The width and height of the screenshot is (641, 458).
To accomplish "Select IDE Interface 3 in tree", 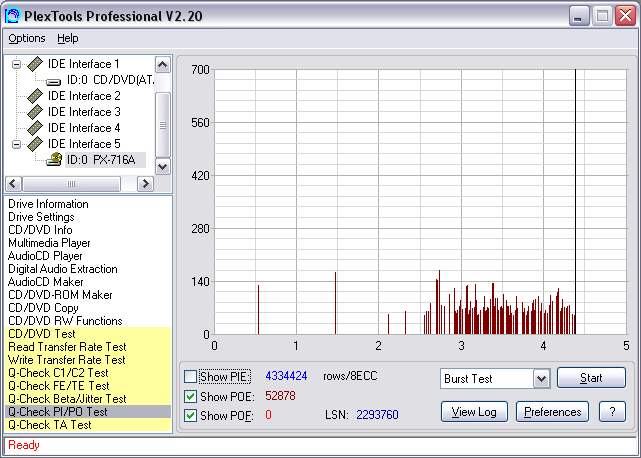I will point(84,112).
